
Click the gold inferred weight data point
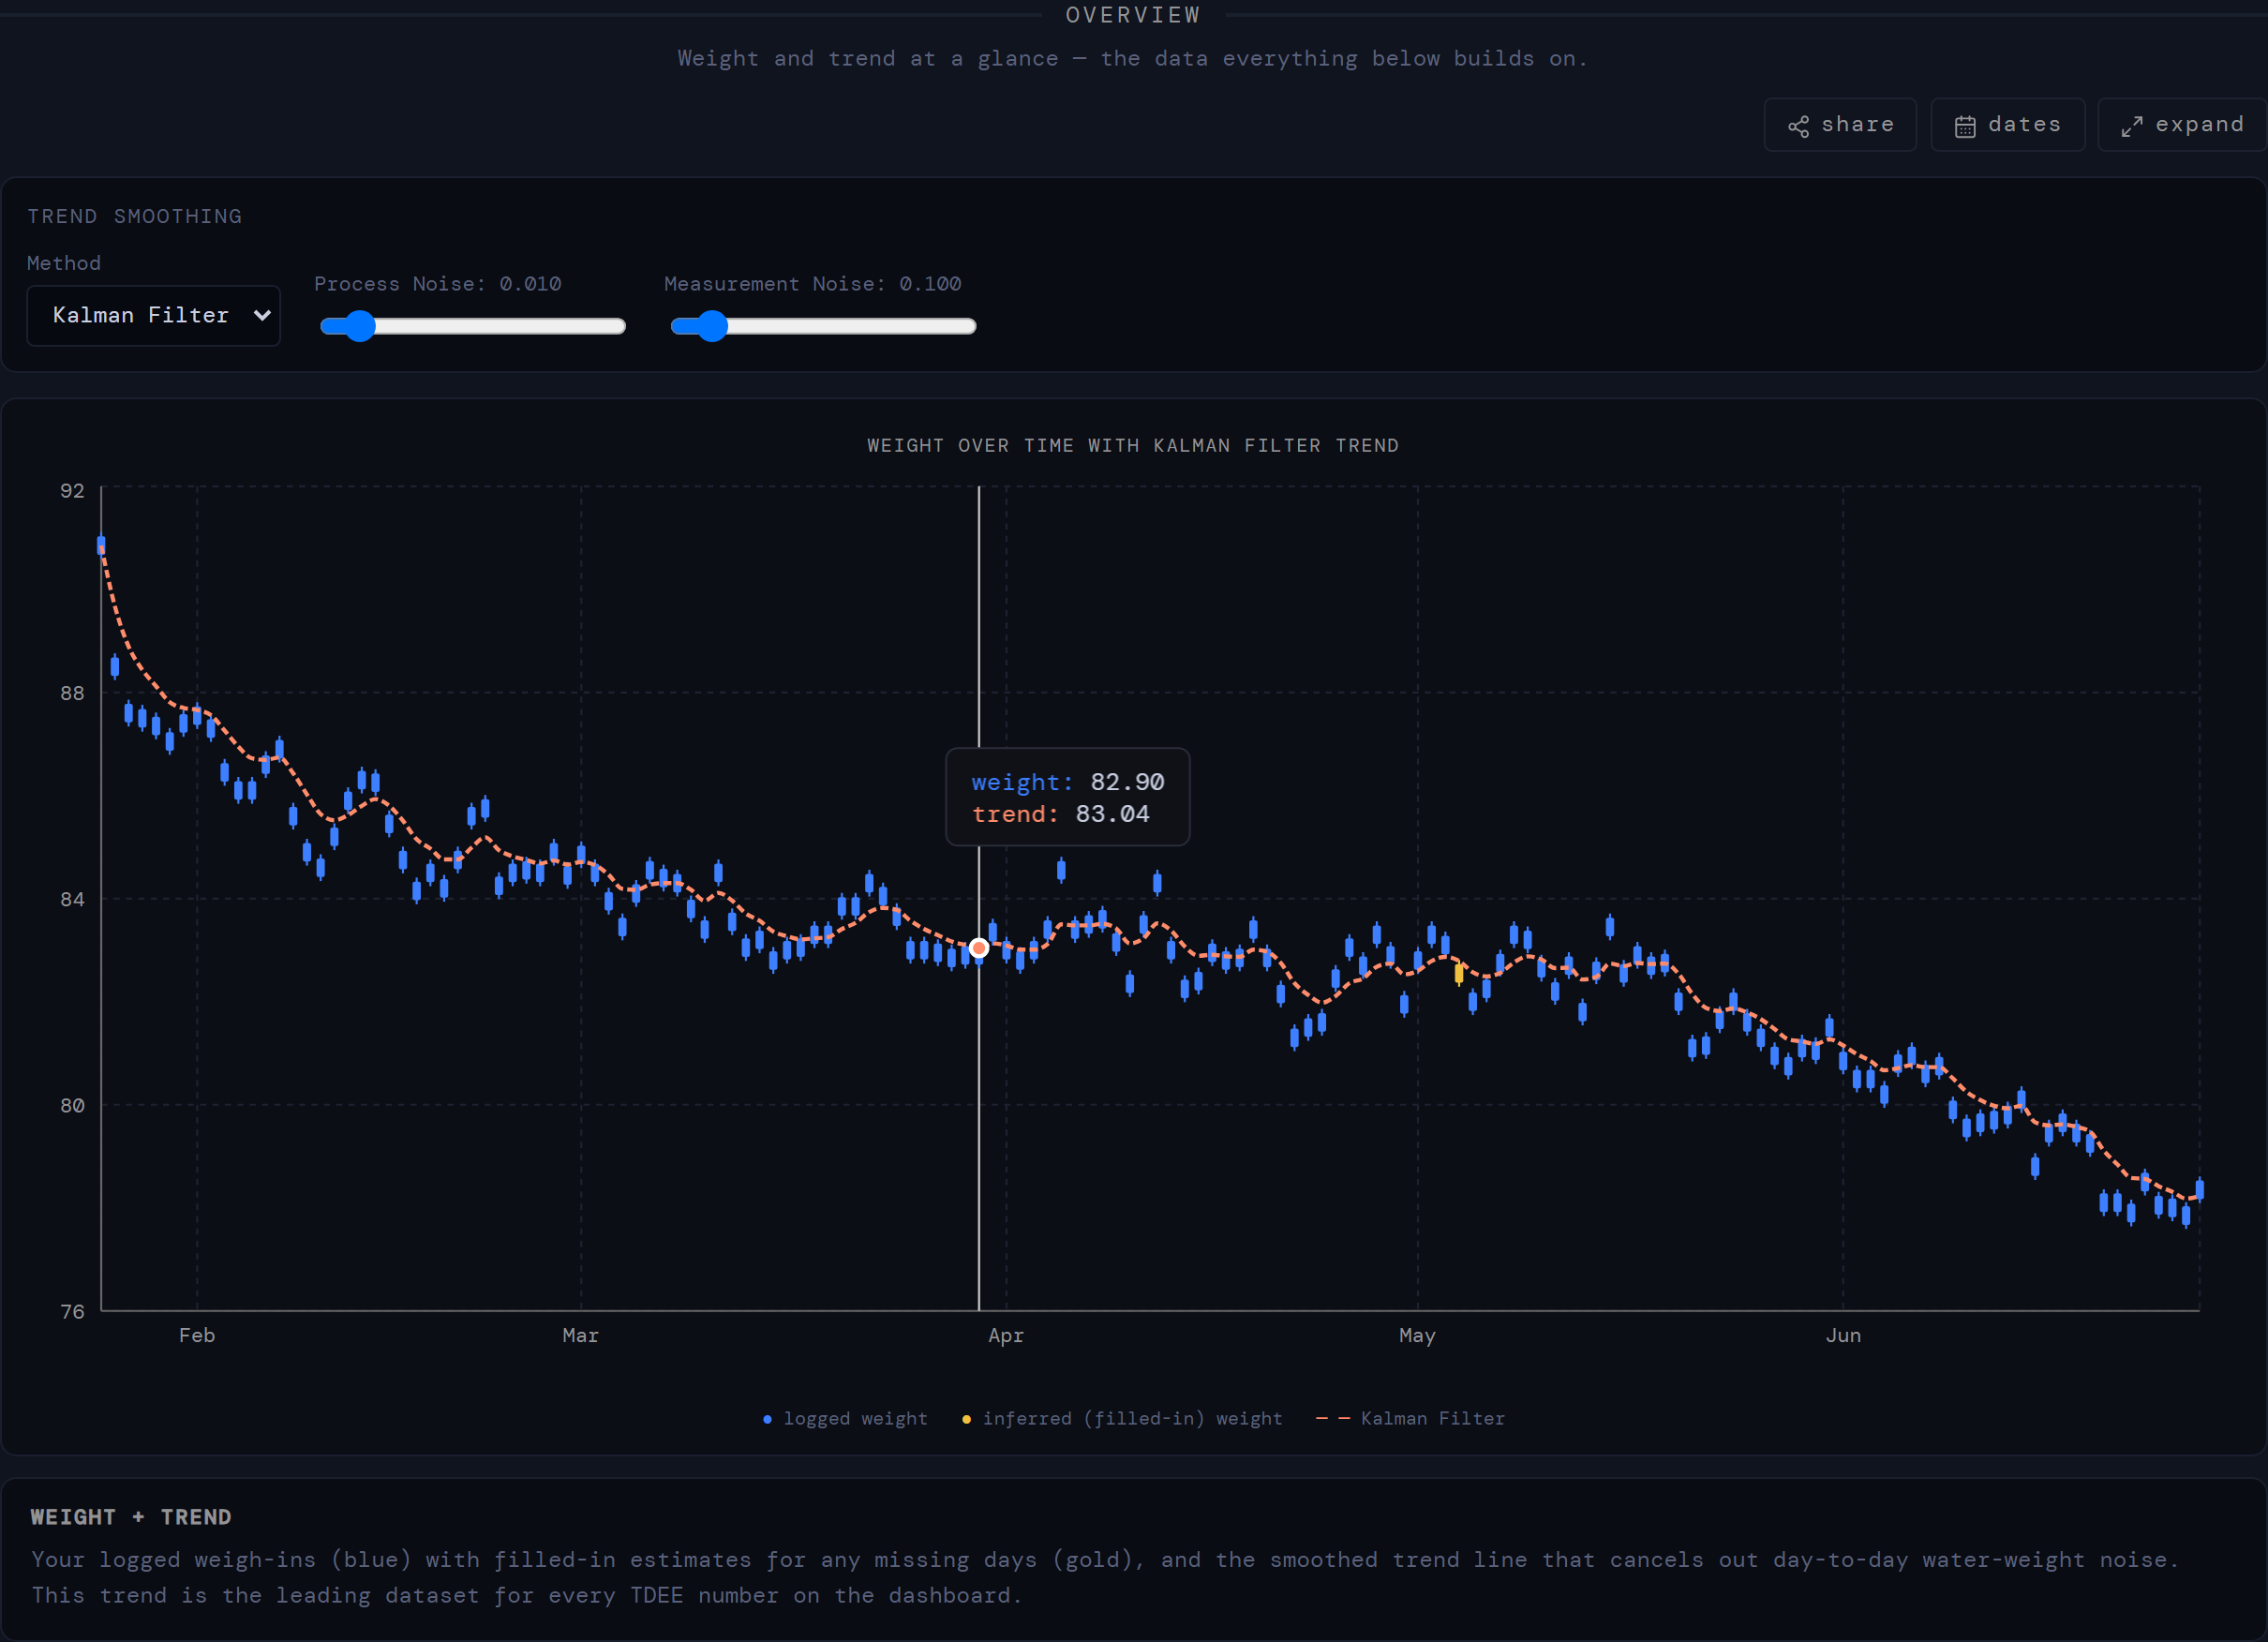(1459, 972)
